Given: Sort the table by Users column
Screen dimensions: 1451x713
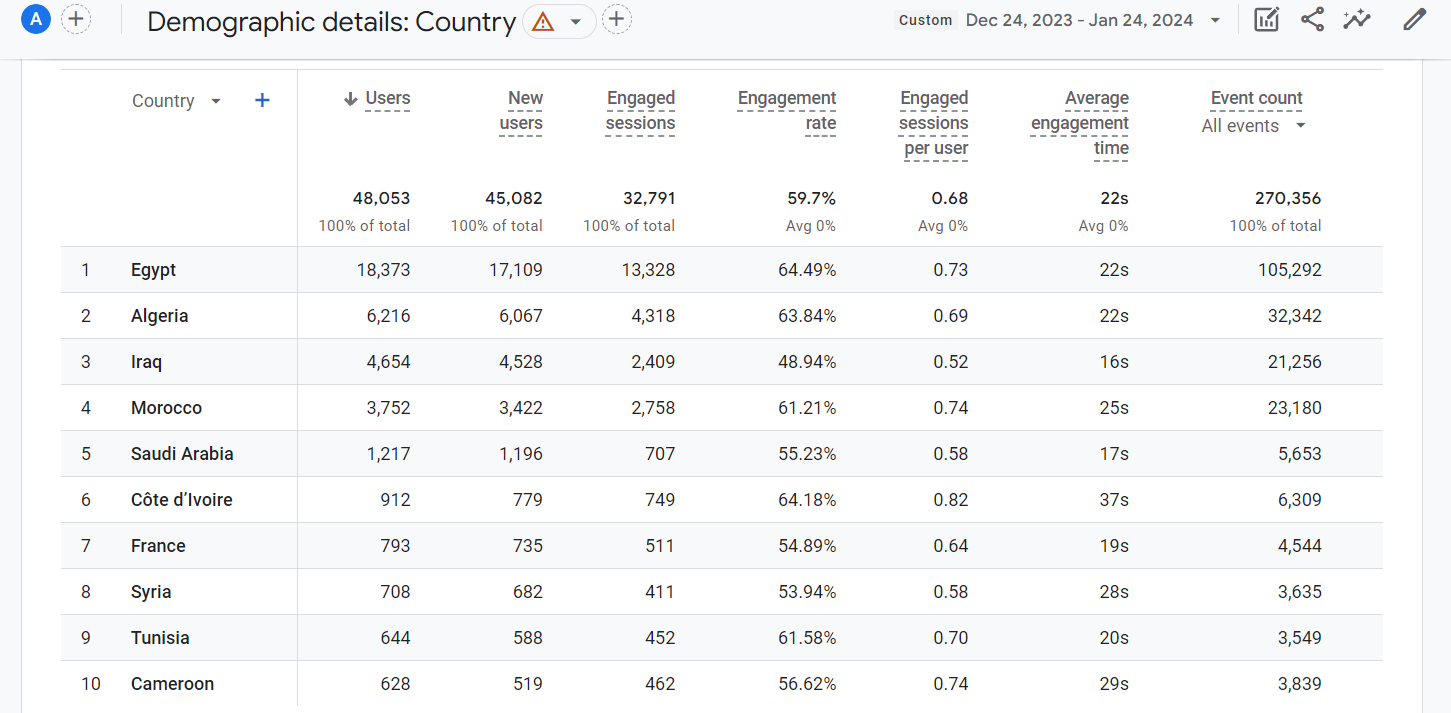Looking at the screenshot, I should (387, 98).
